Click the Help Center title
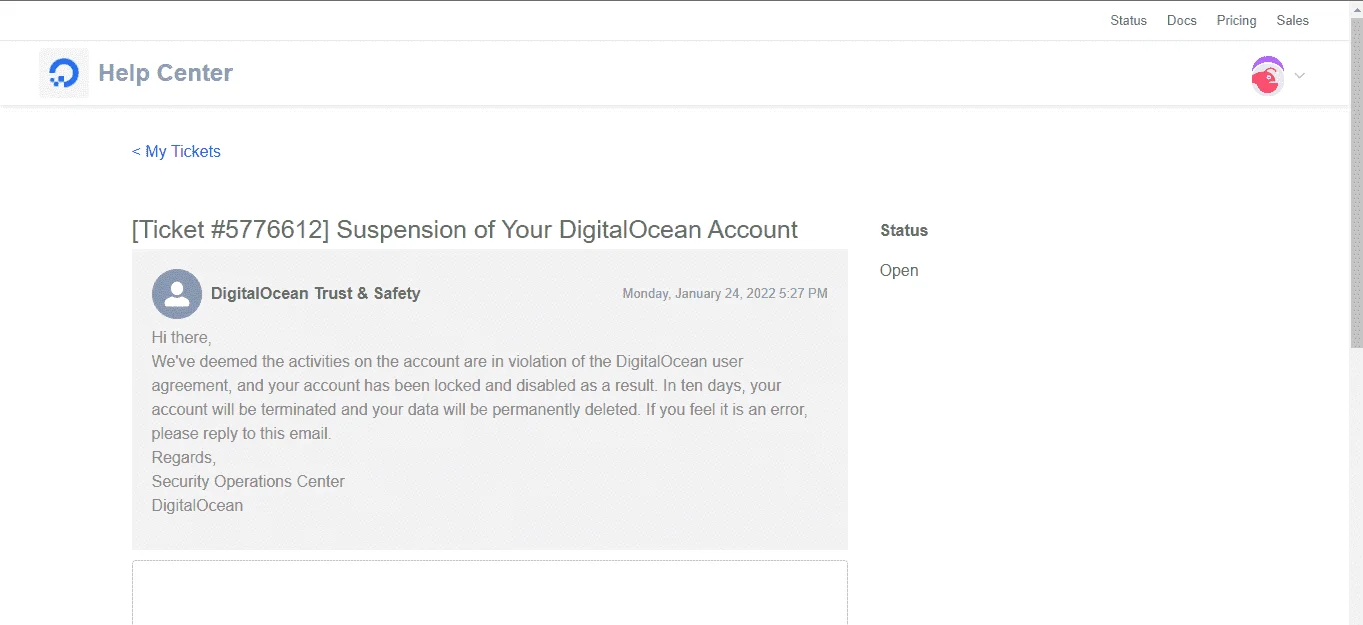Viewport: 1363px width, 625px height. [x=165, y=73]
